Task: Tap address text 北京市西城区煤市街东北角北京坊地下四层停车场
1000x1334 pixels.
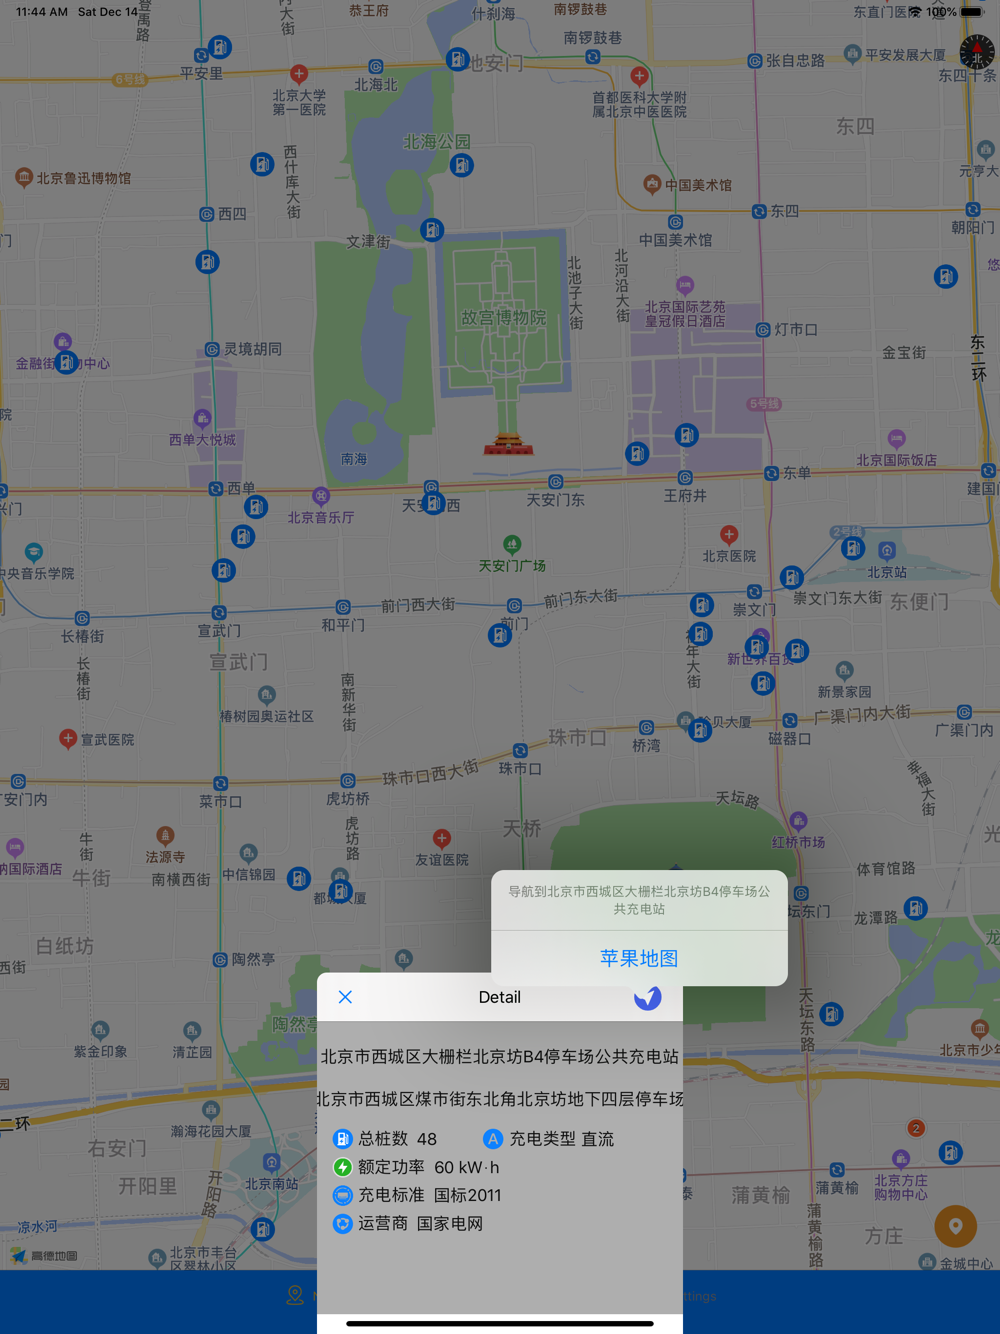Action: click(500, 1099)
